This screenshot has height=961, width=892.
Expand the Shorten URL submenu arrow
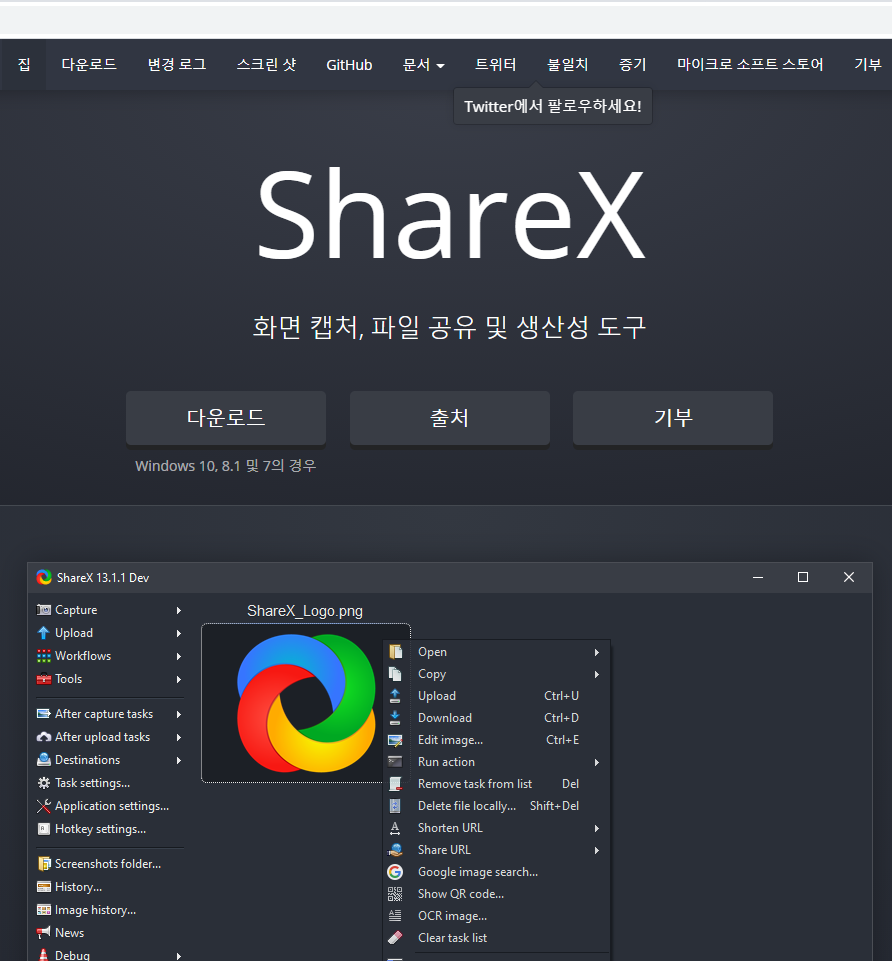pyautogui.click(x=596, y=828)
